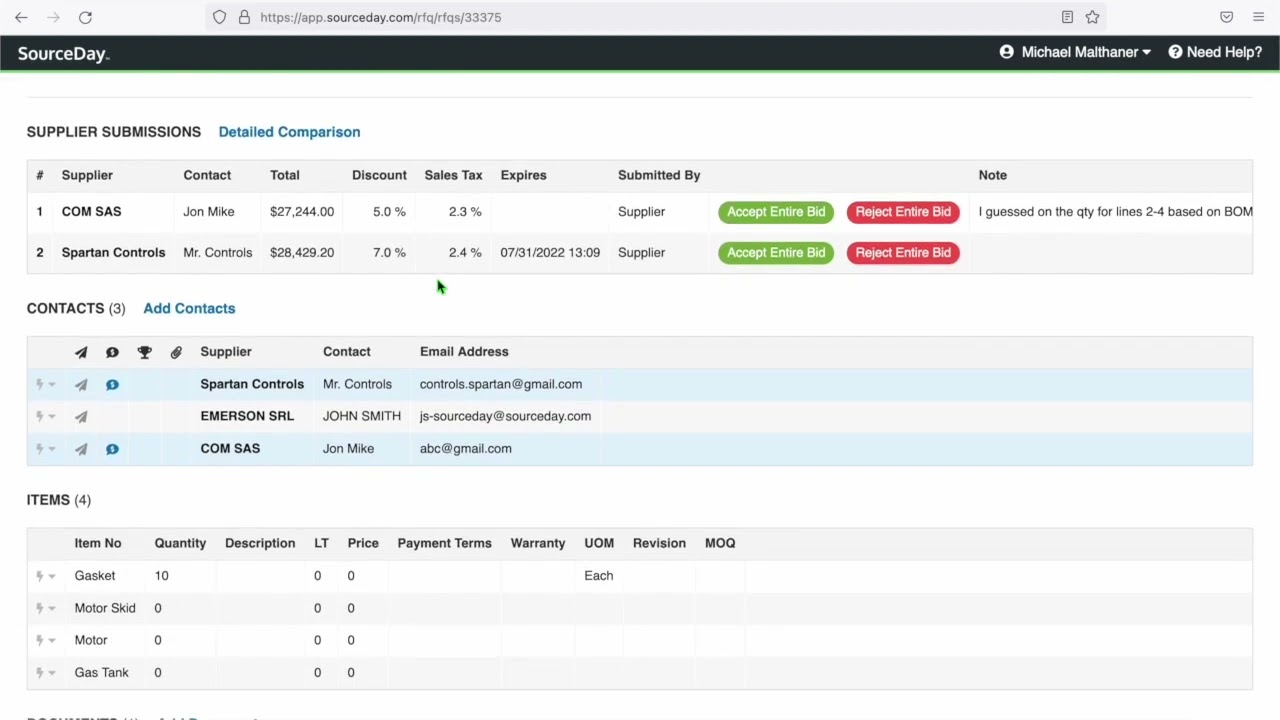Click COM SAS supplier in submissions table
The width and height of the screenshot is (1280, 720).
pyautogui.click(x=91, y=212)
